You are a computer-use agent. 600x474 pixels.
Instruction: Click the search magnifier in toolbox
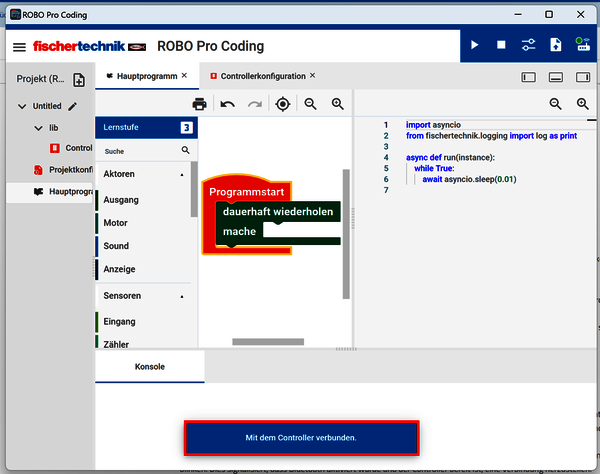click(186, 150)
